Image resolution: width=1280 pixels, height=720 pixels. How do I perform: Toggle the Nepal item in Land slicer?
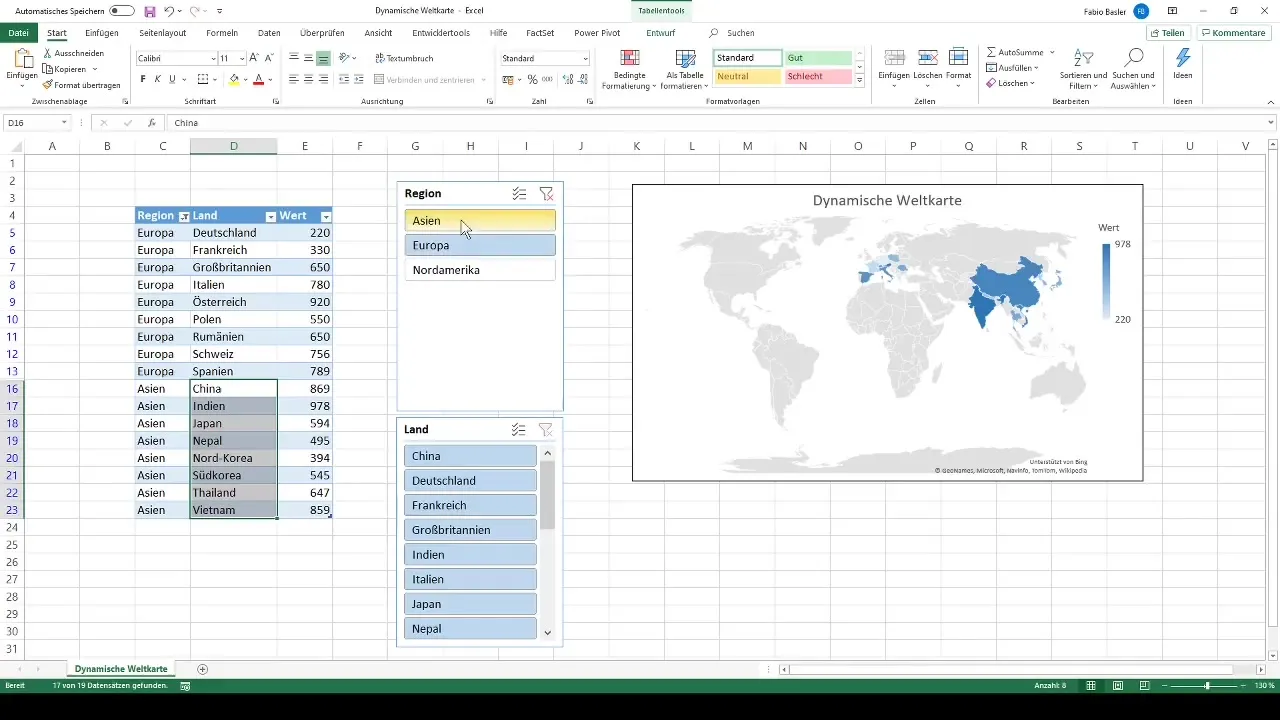[x=471, y=629]
